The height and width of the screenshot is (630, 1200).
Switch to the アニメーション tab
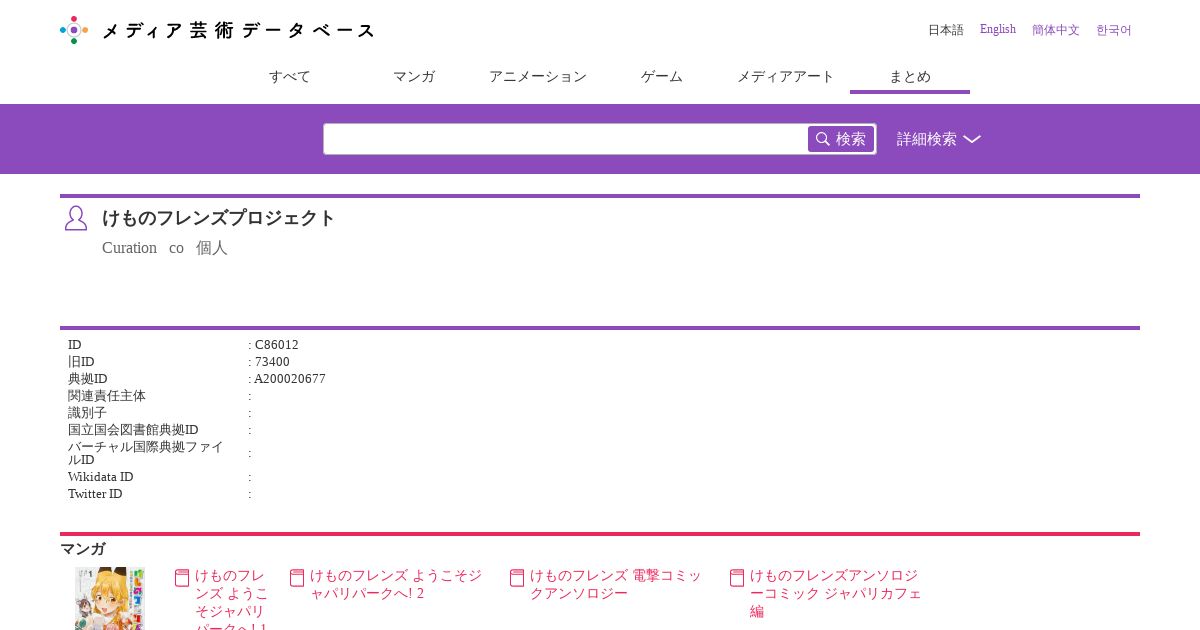(x=538, y=77)
